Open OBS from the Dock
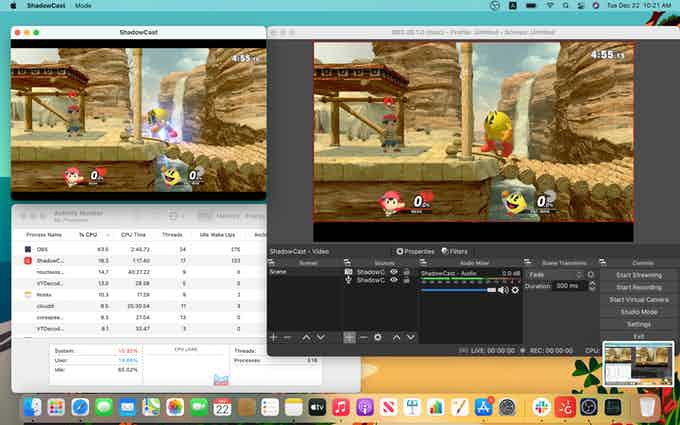680x425 pixels. point(589,407)
